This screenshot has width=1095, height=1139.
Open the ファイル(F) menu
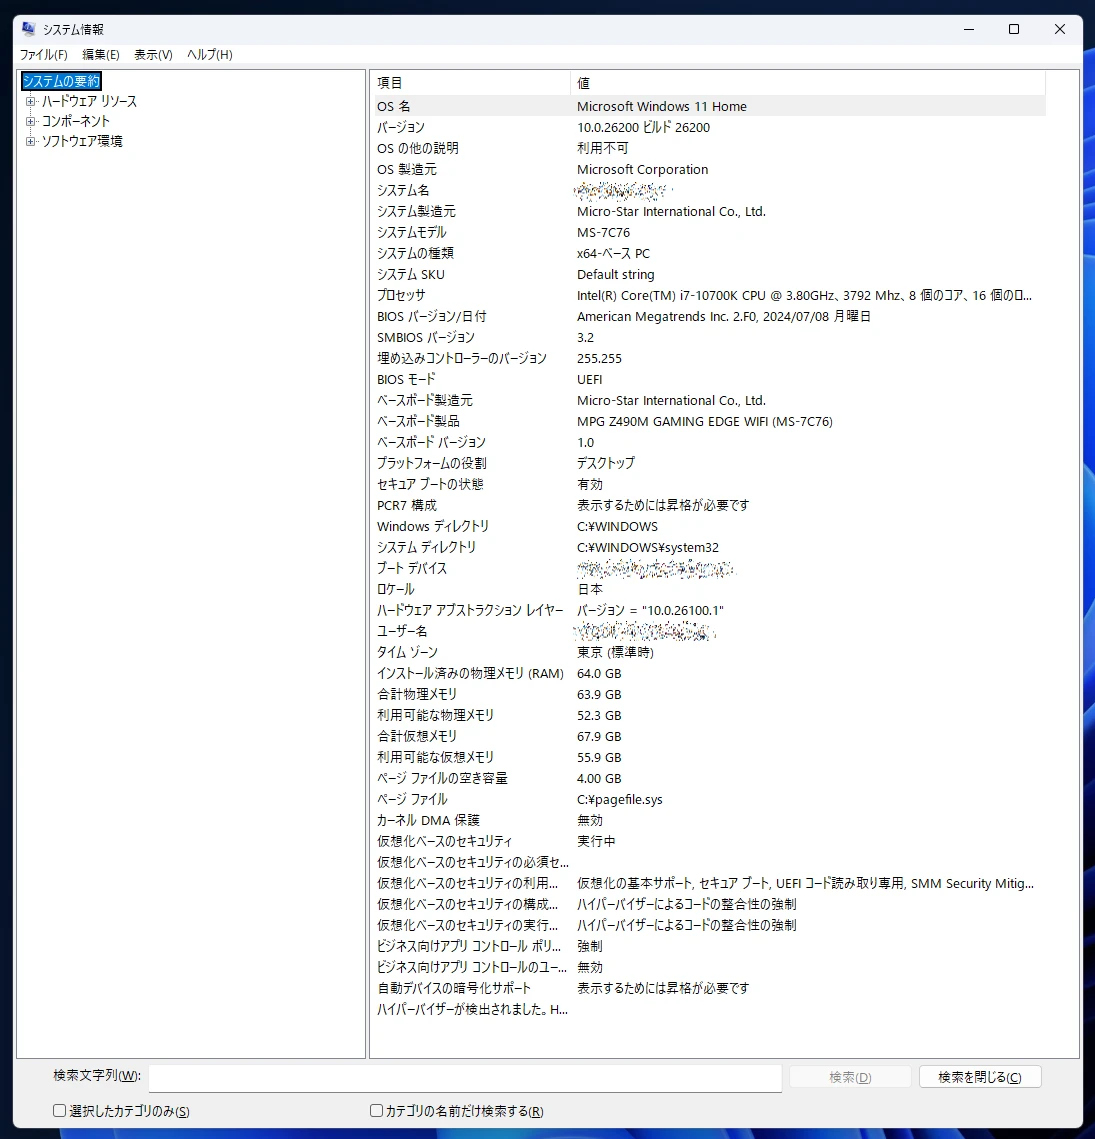[43, 55]
